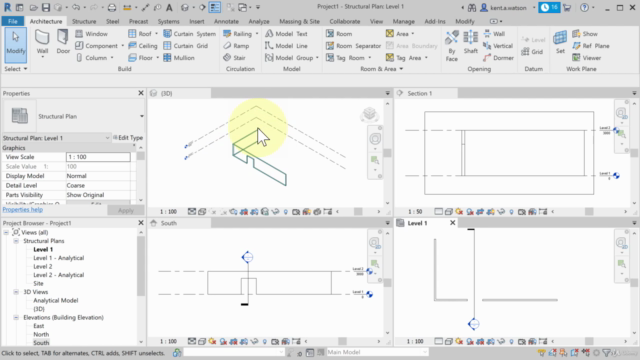
Task: Click the Grid datum tool
Action: [x=532, y=52]
